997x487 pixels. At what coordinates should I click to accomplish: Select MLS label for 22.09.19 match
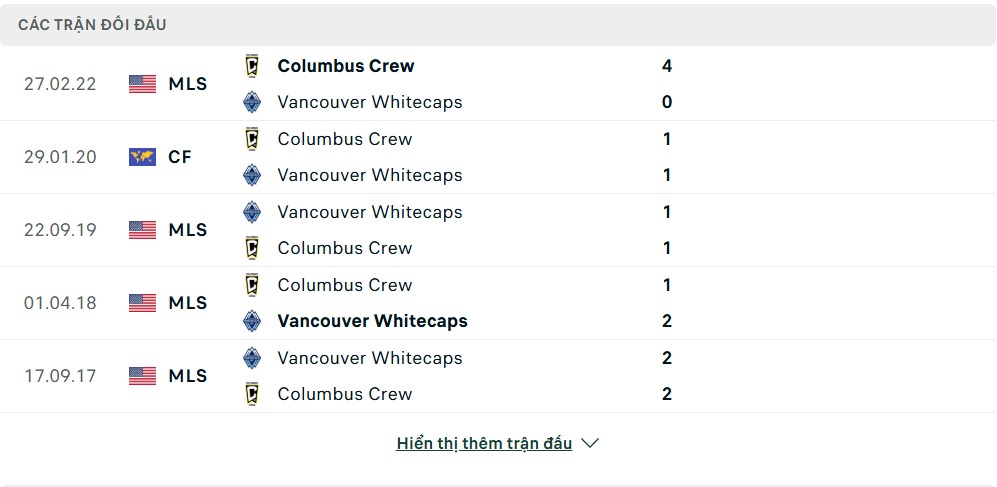[x=188, y=230]
